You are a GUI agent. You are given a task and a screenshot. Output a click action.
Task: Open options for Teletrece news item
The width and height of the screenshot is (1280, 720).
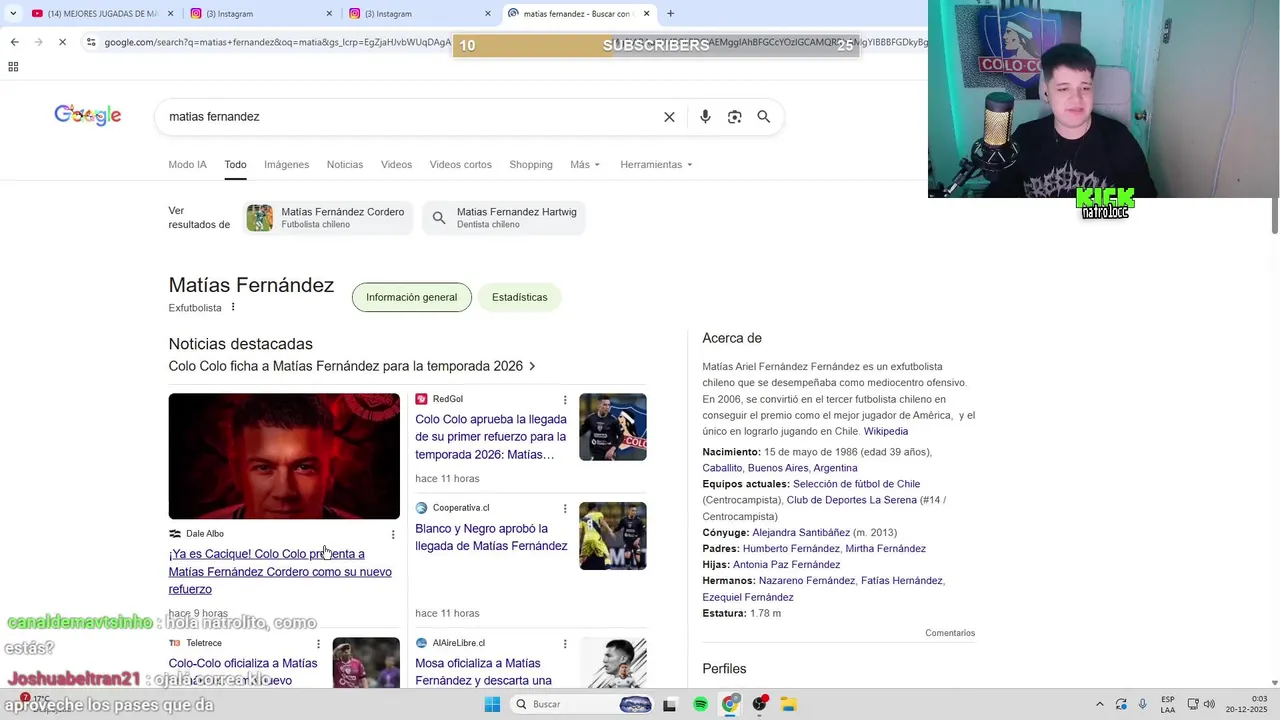[x=319, y=644]
